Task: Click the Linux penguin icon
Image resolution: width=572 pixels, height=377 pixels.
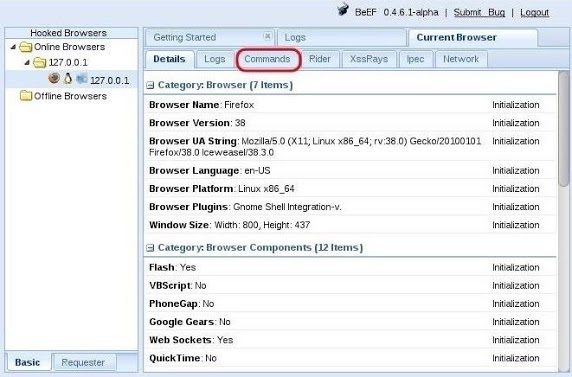Action: pyautogui.click(x=68, y=78)
